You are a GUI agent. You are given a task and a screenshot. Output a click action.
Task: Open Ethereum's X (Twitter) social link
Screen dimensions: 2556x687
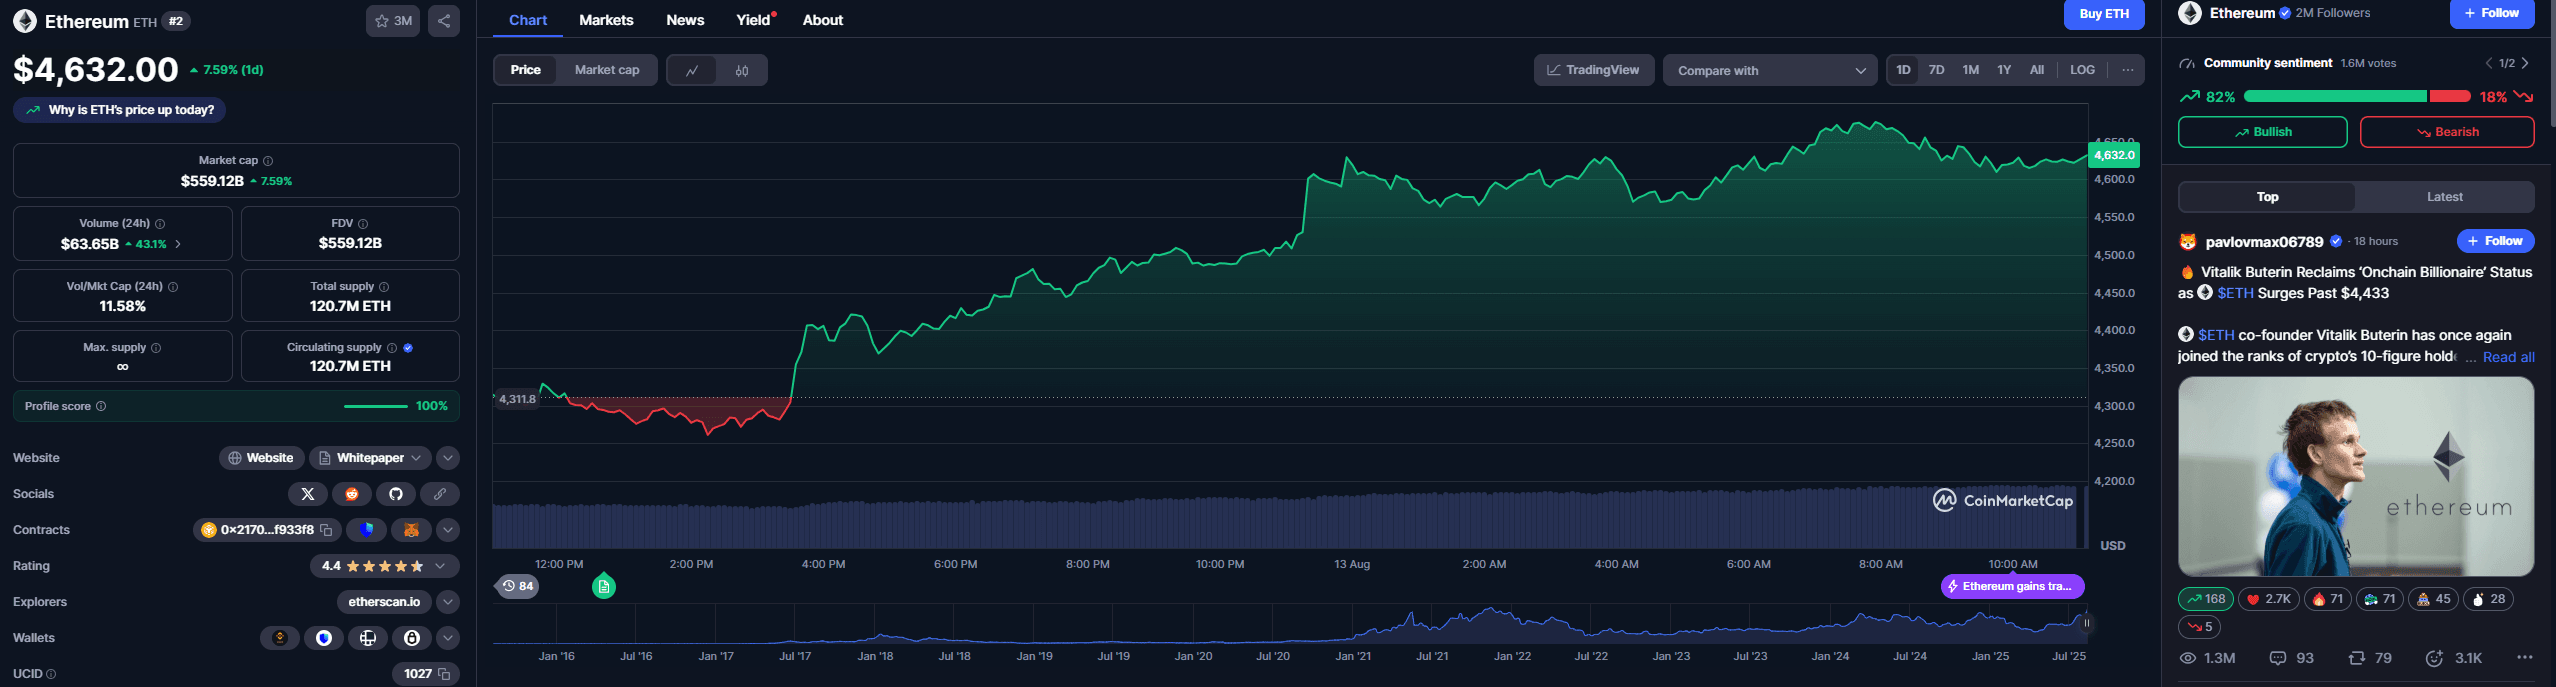pos(308,494)
